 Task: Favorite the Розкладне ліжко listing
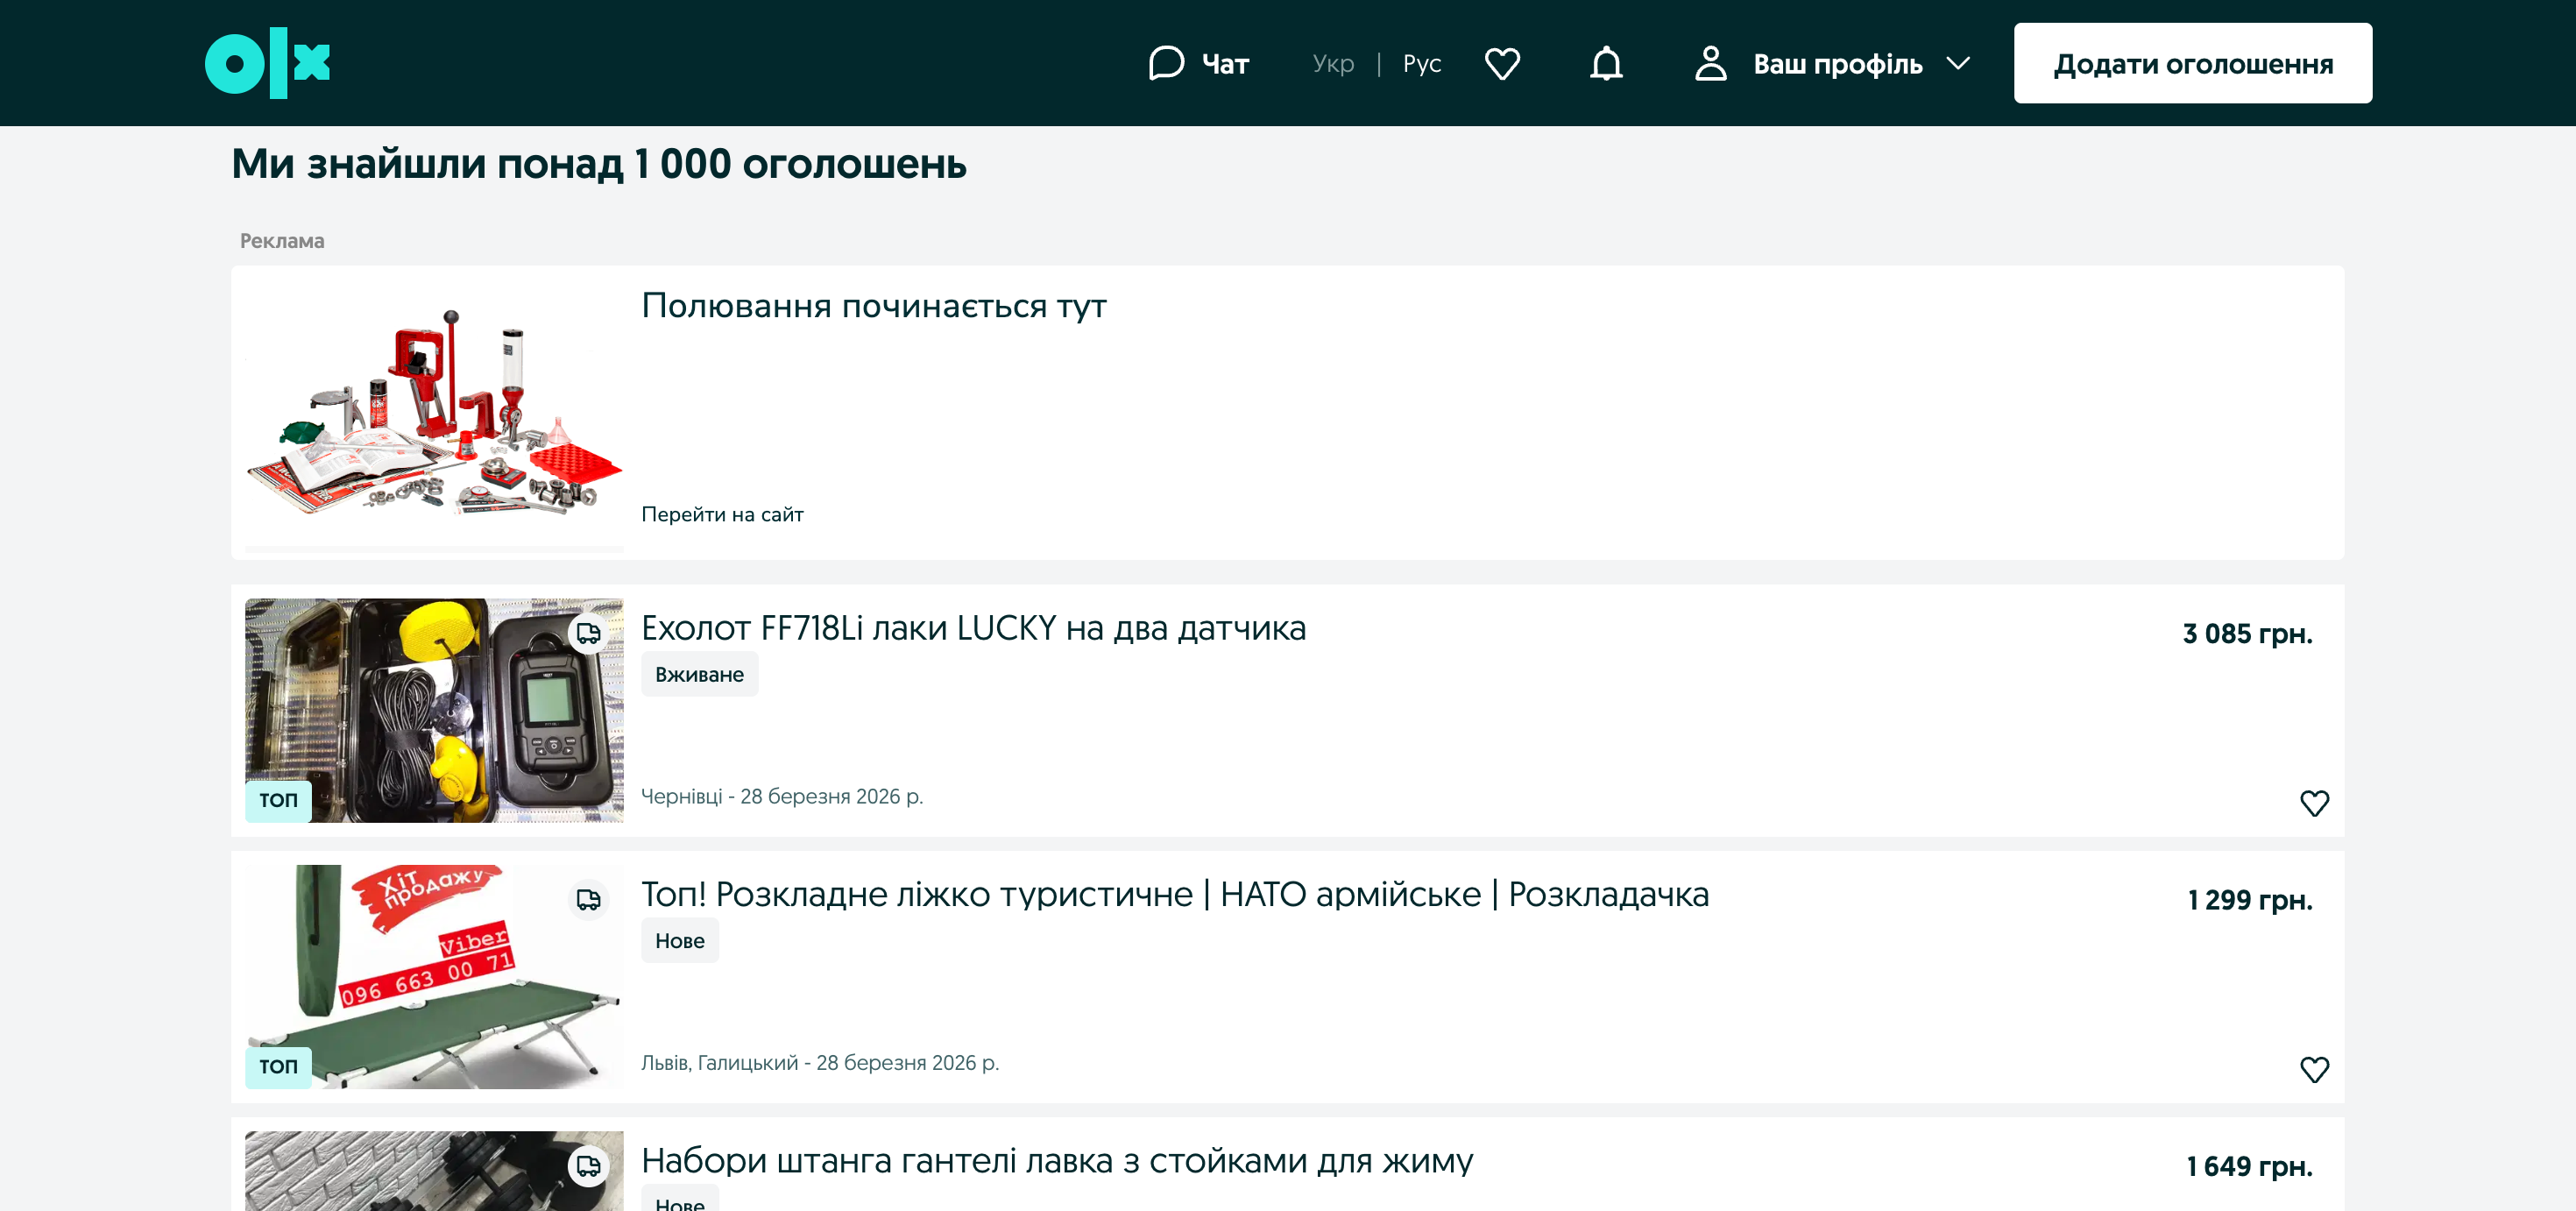point(2314,1069)
